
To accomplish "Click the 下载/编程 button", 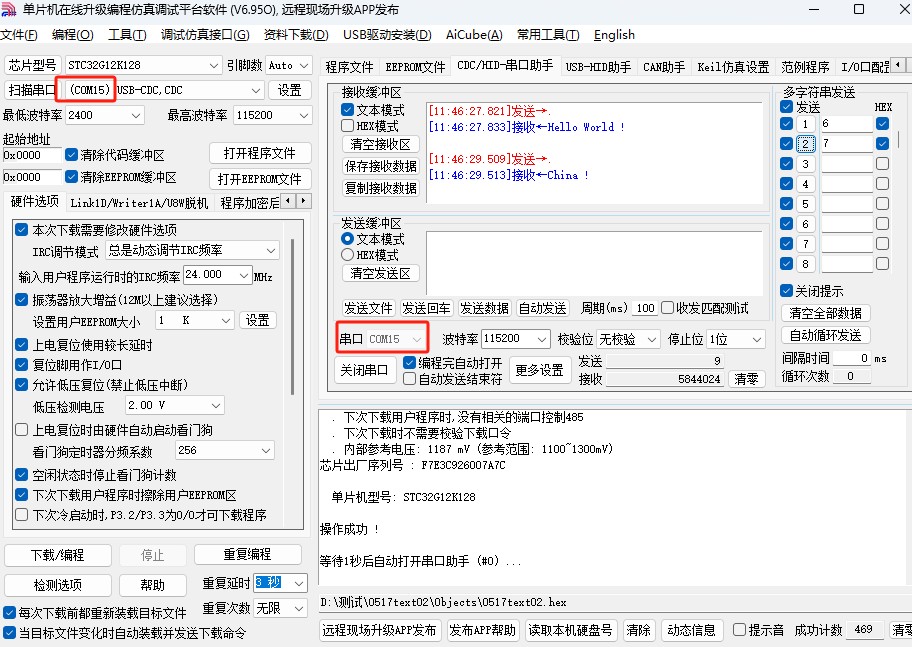I will pyautogui.click(x=58, y=555).
